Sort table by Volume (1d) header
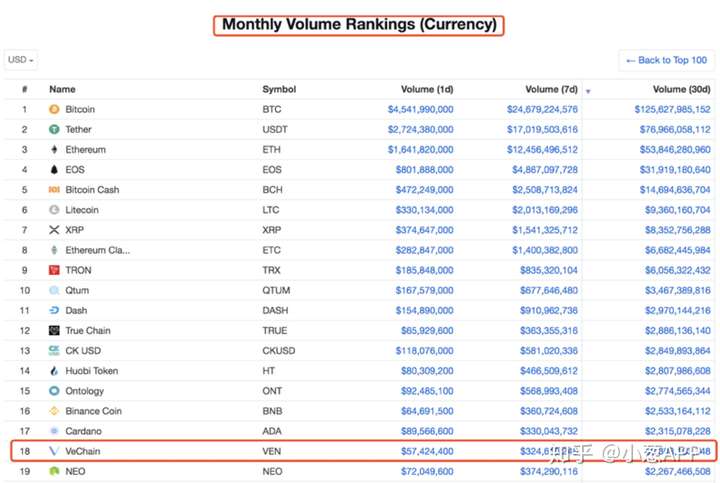Viewport: 720px width, 483px height. point(427,89)
